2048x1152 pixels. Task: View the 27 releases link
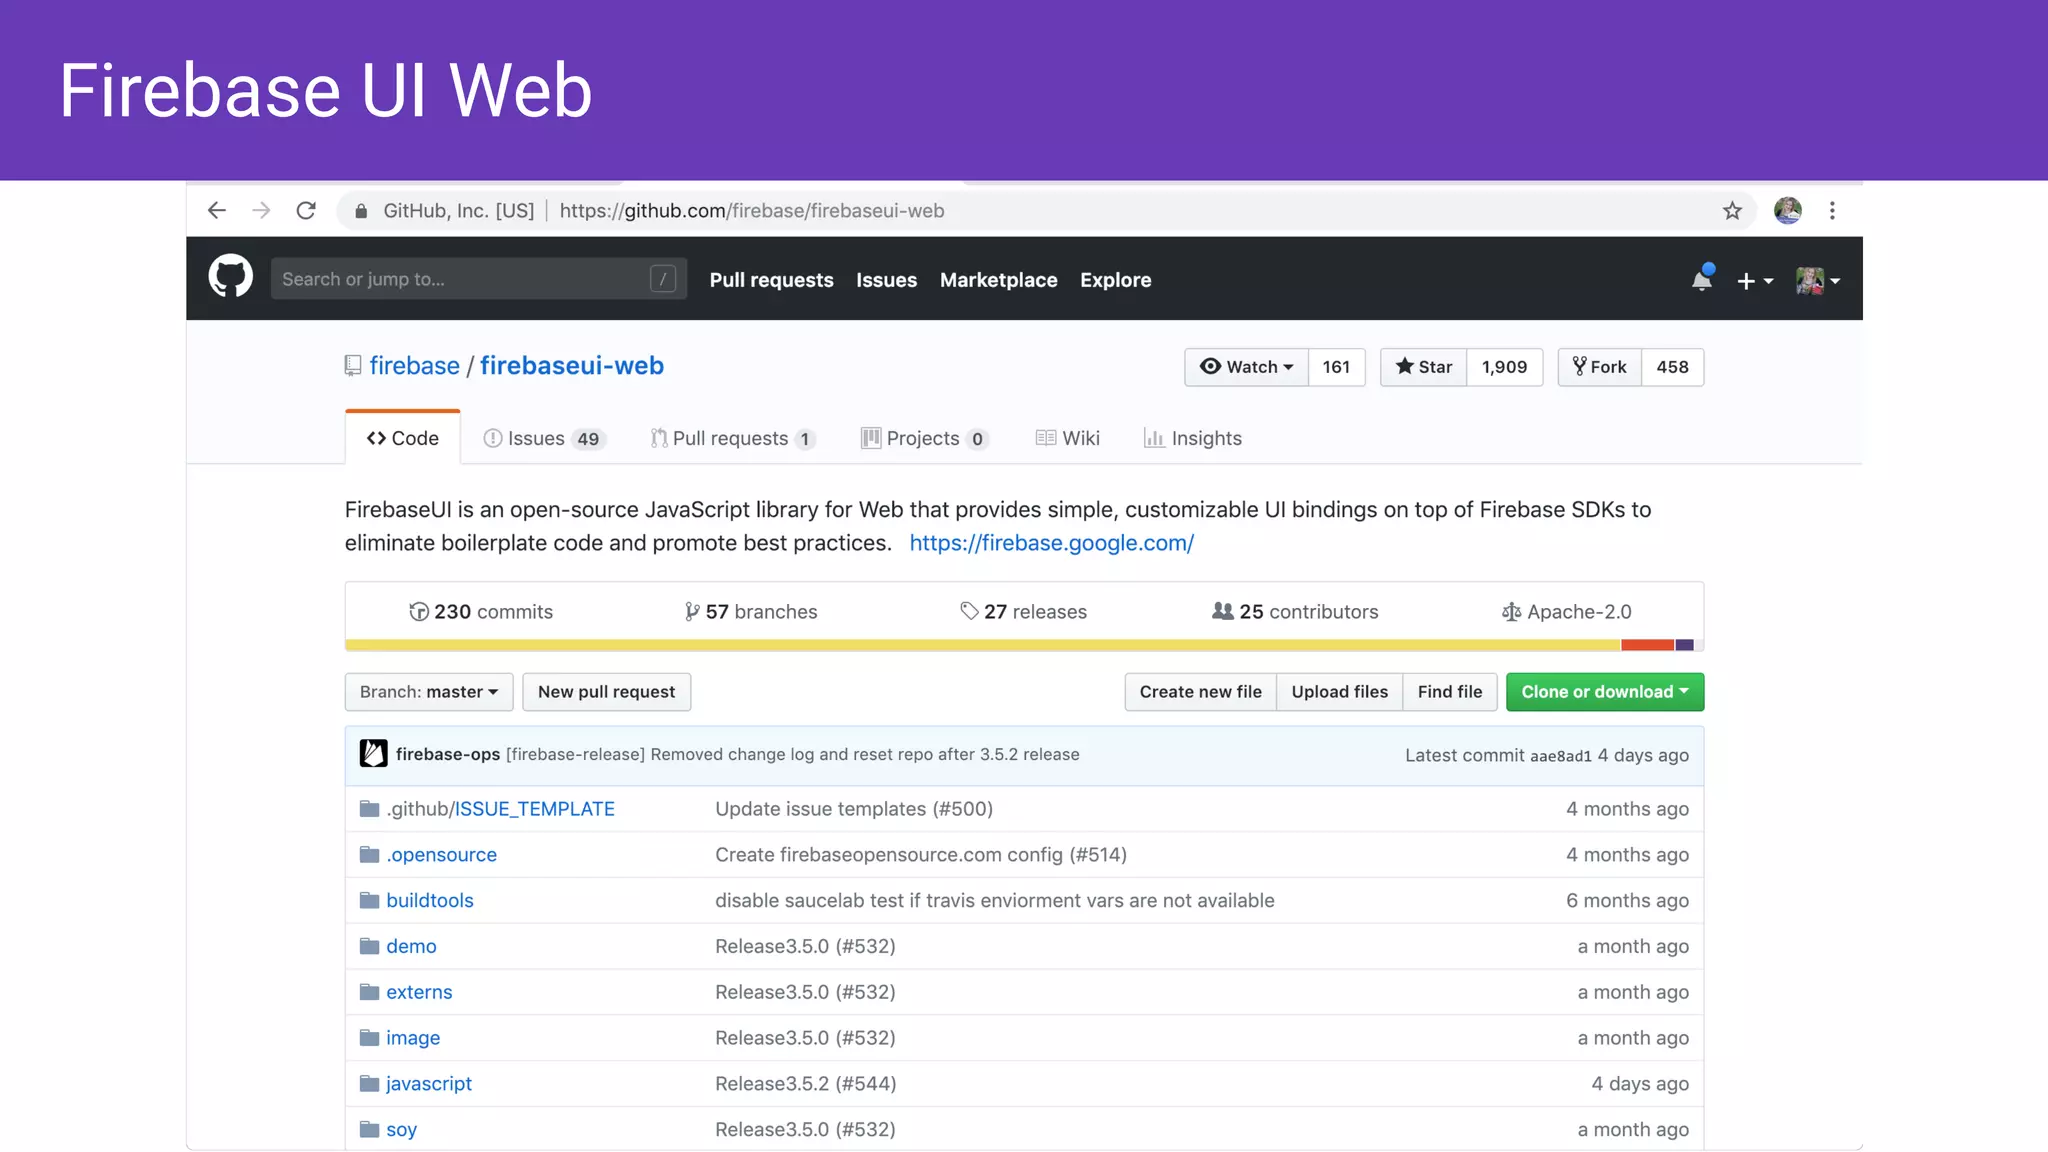(x=1023, y=611)
